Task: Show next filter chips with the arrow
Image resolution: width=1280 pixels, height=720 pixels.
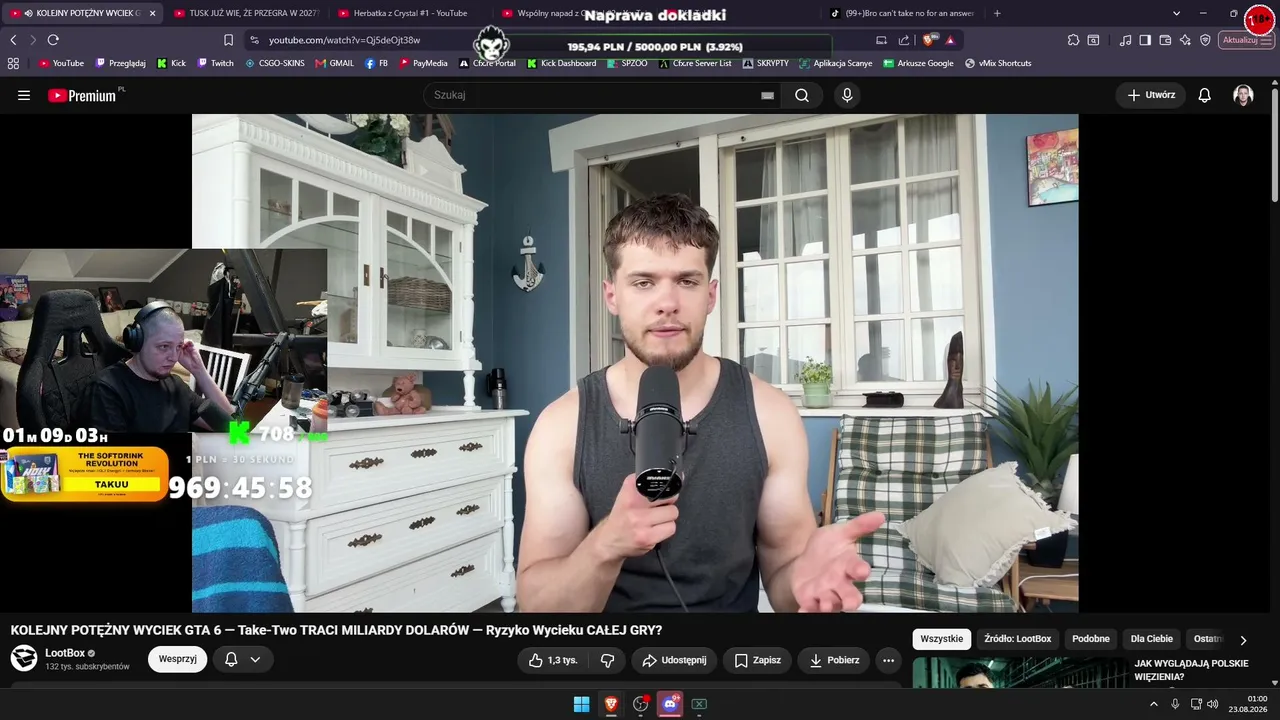Action: [x=1243, y=640]
